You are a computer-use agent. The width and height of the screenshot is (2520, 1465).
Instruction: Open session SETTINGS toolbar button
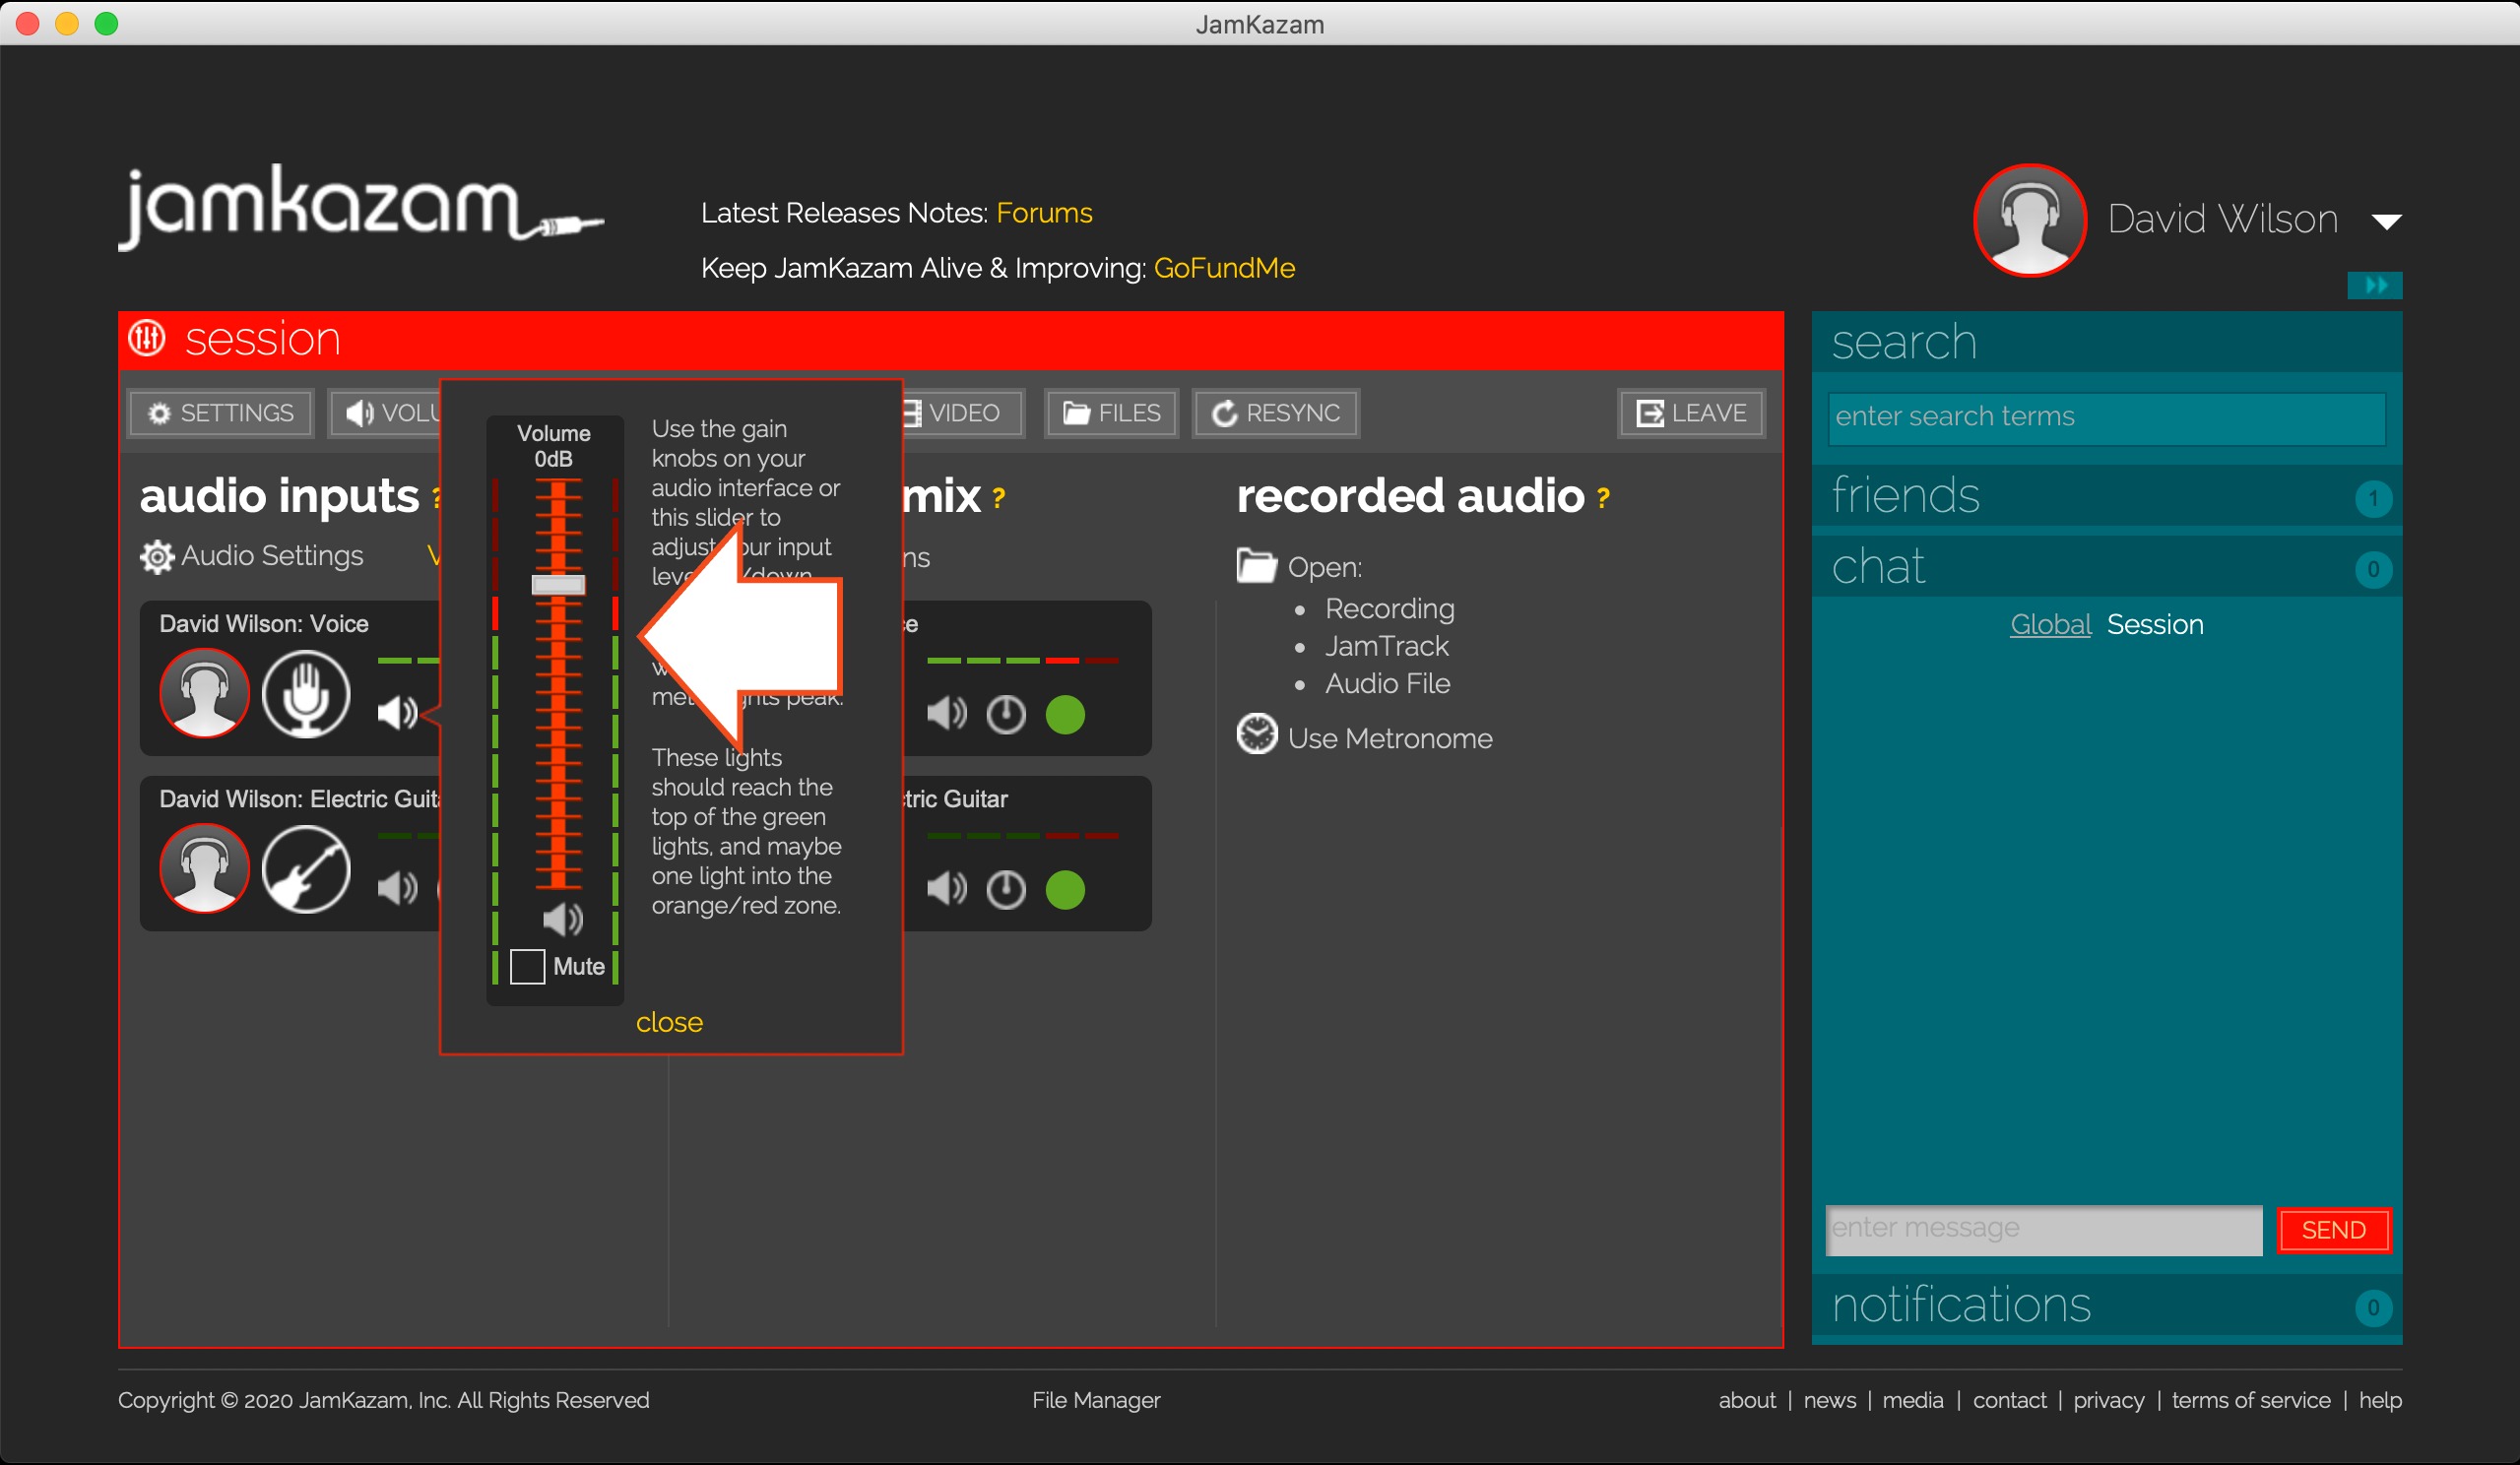click(221, 413)
